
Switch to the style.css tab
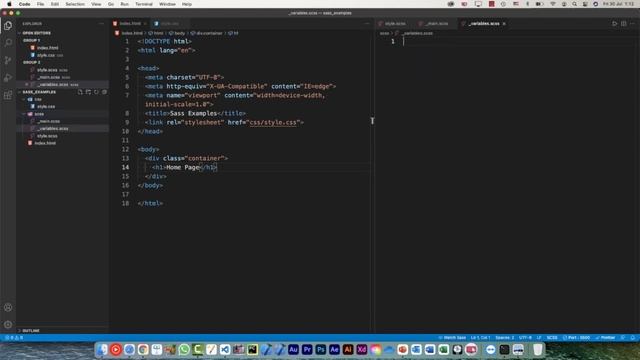click(169, 24)
